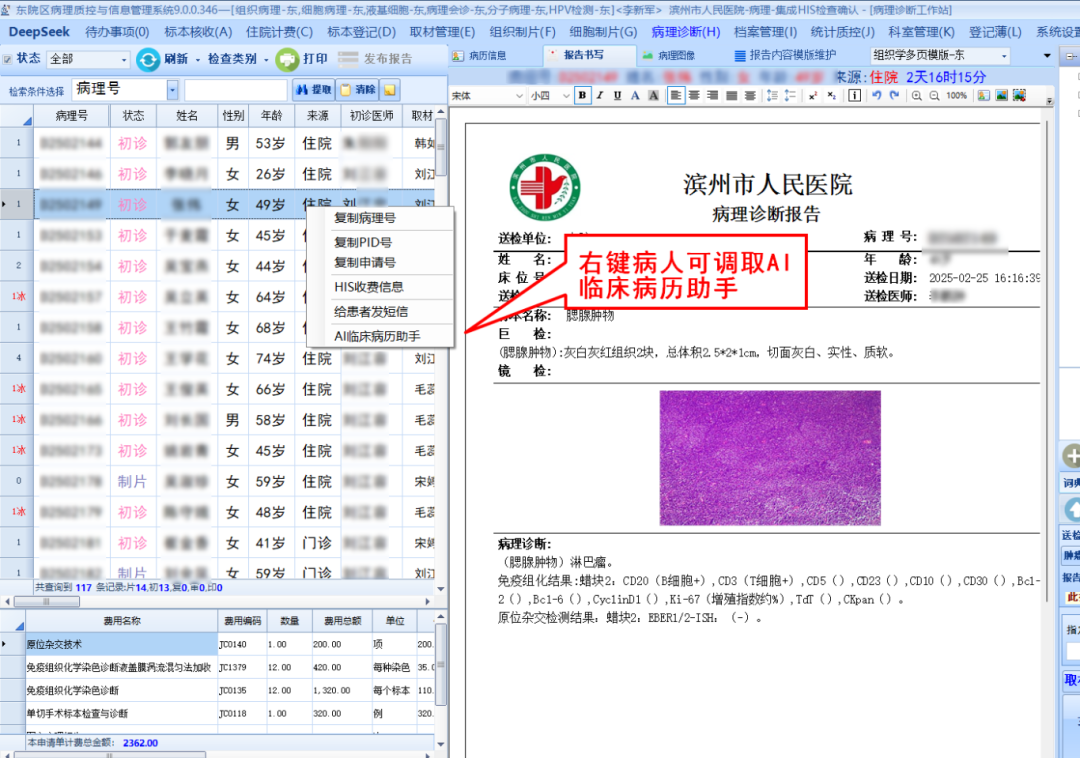
Task: Toggle bold formatting for report text
Action: click(x=581, y=96)
